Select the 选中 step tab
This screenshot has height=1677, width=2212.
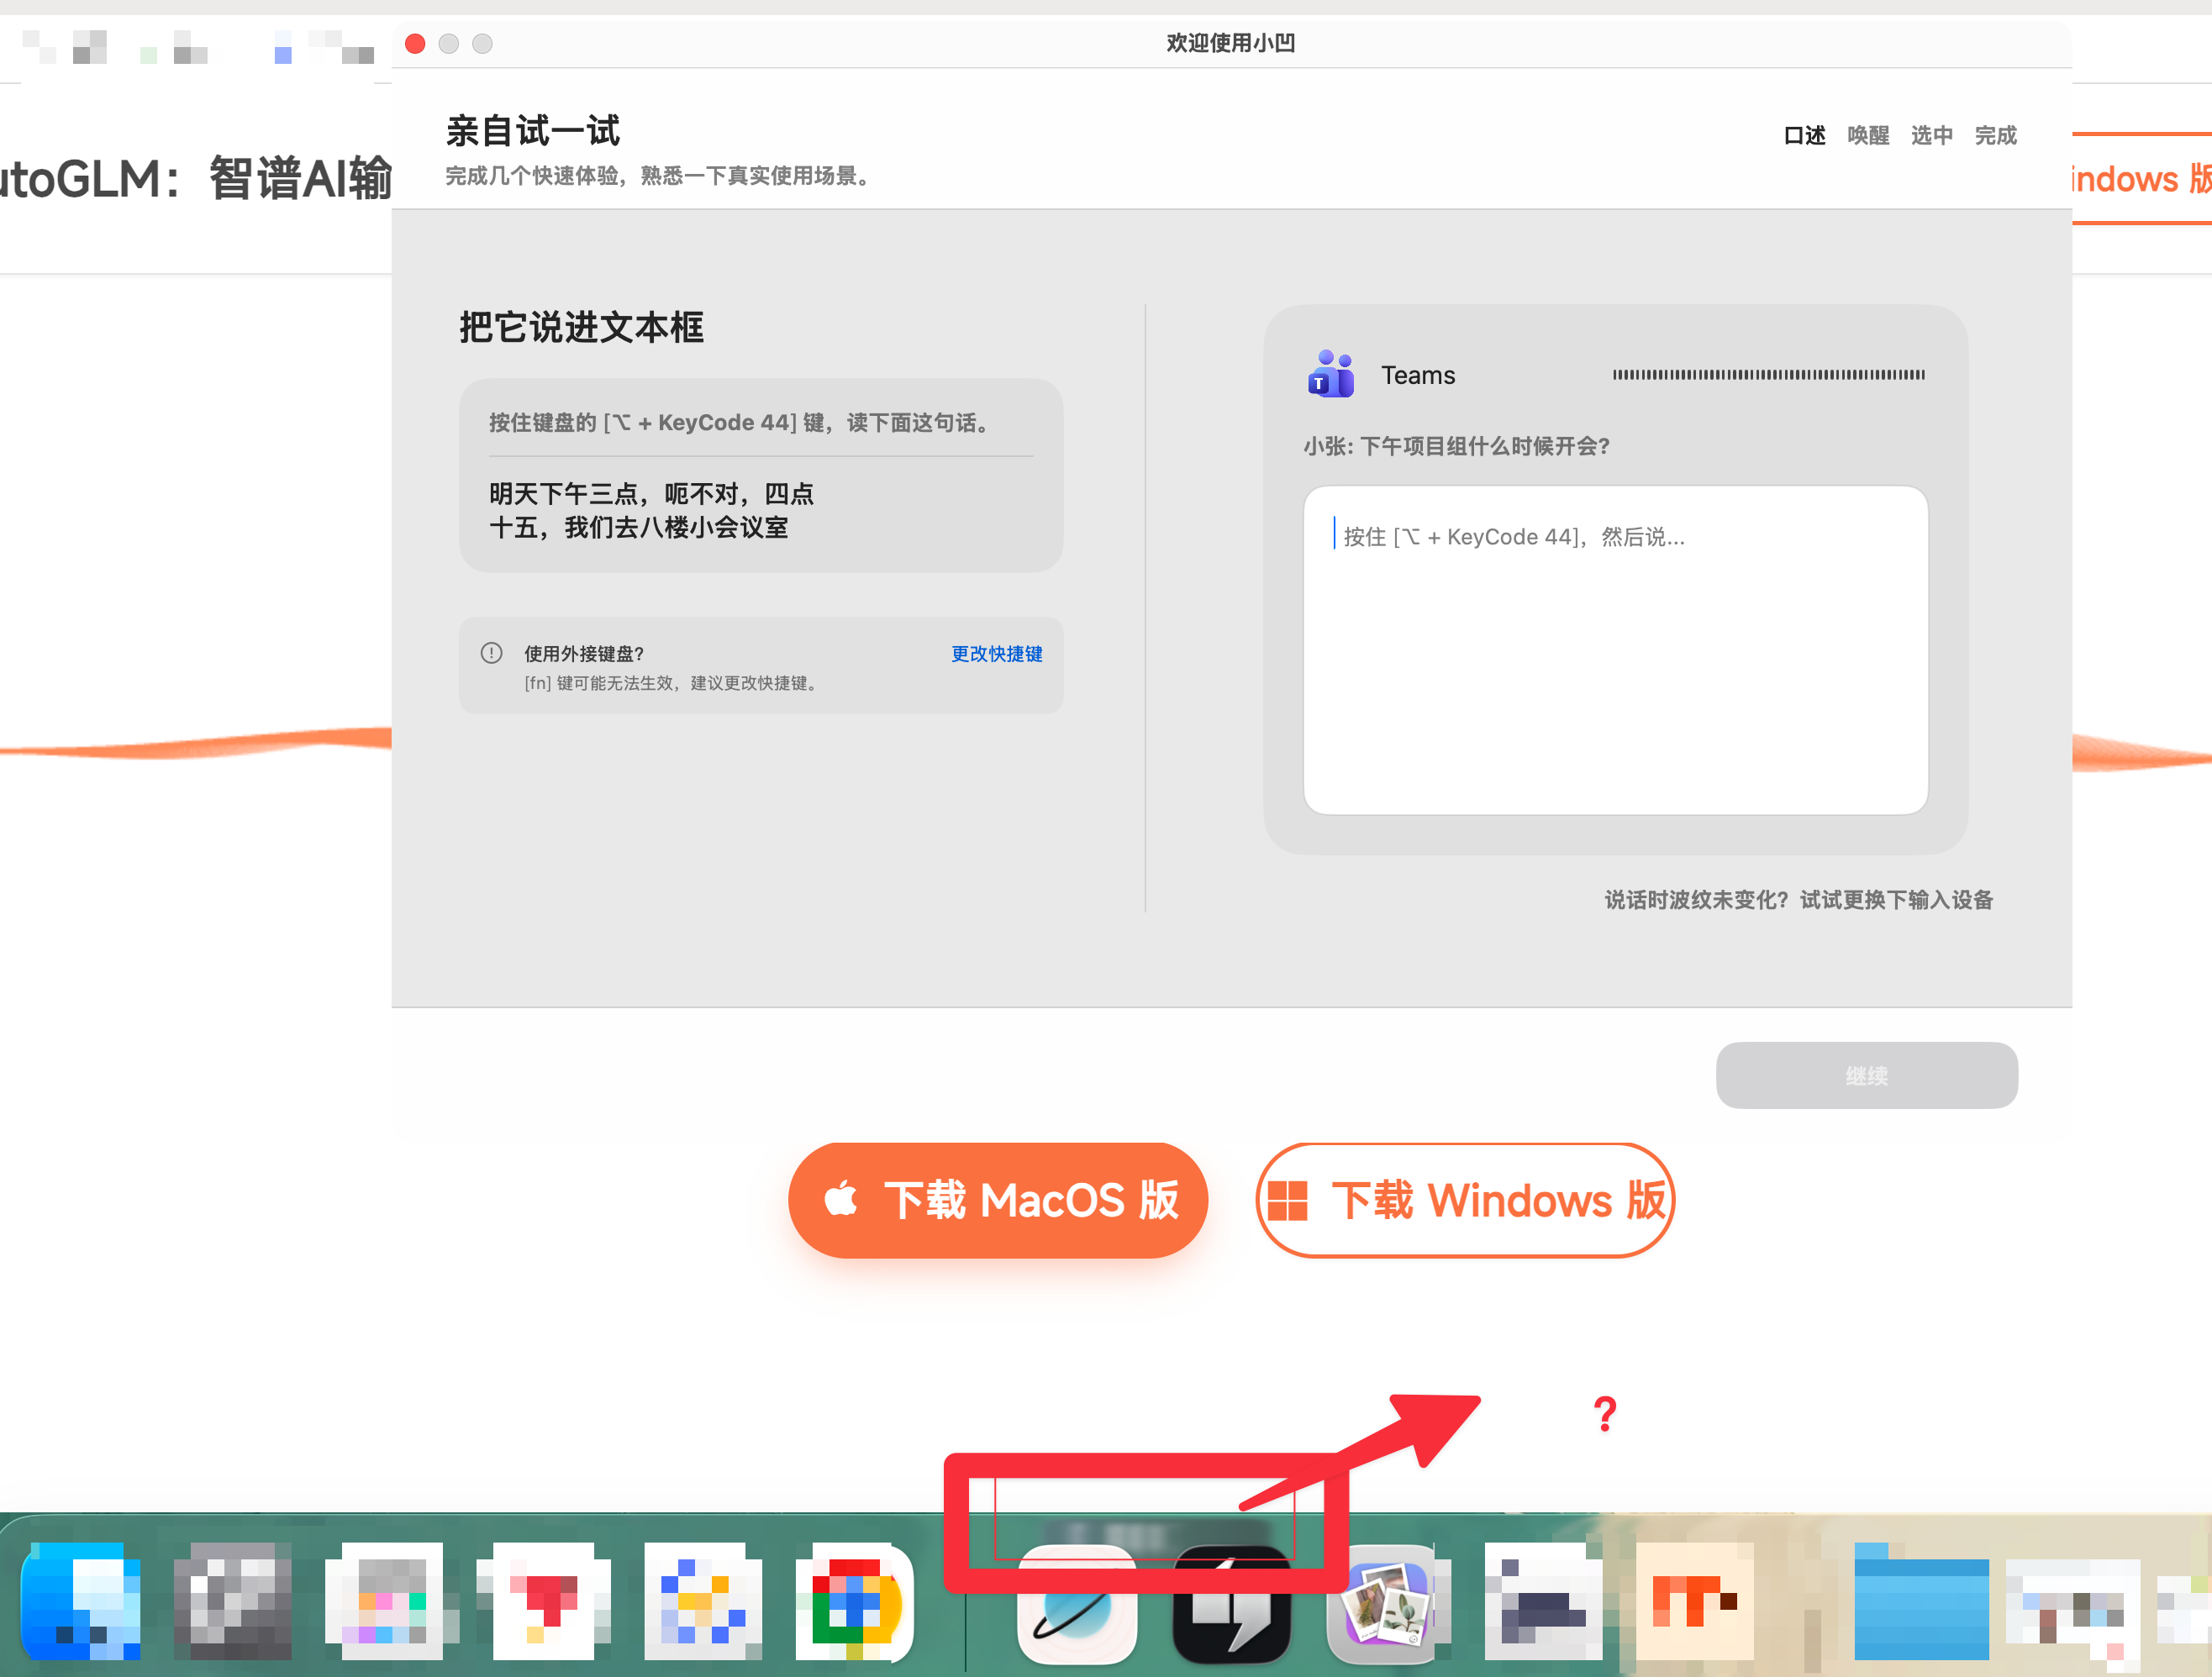coord(1931,135)
